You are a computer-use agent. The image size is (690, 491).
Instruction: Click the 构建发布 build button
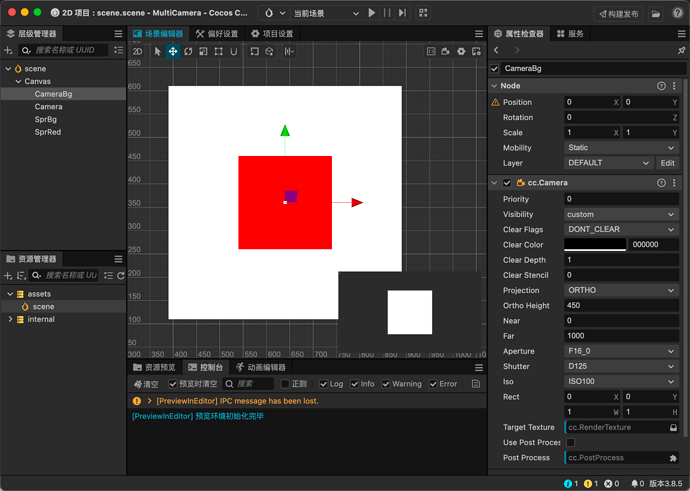point(618,14)
